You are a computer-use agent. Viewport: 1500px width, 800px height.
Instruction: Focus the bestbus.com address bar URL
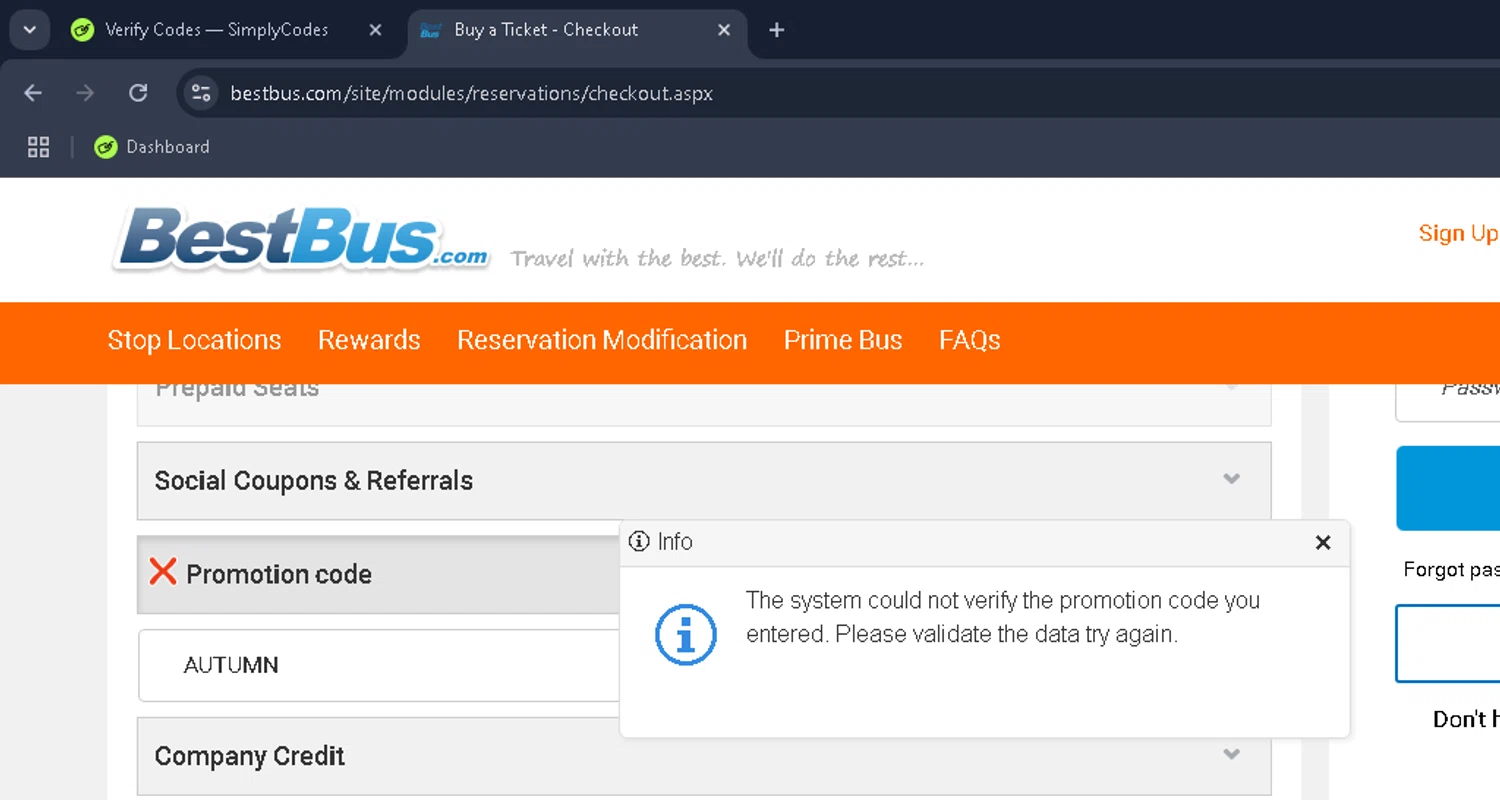471,93
